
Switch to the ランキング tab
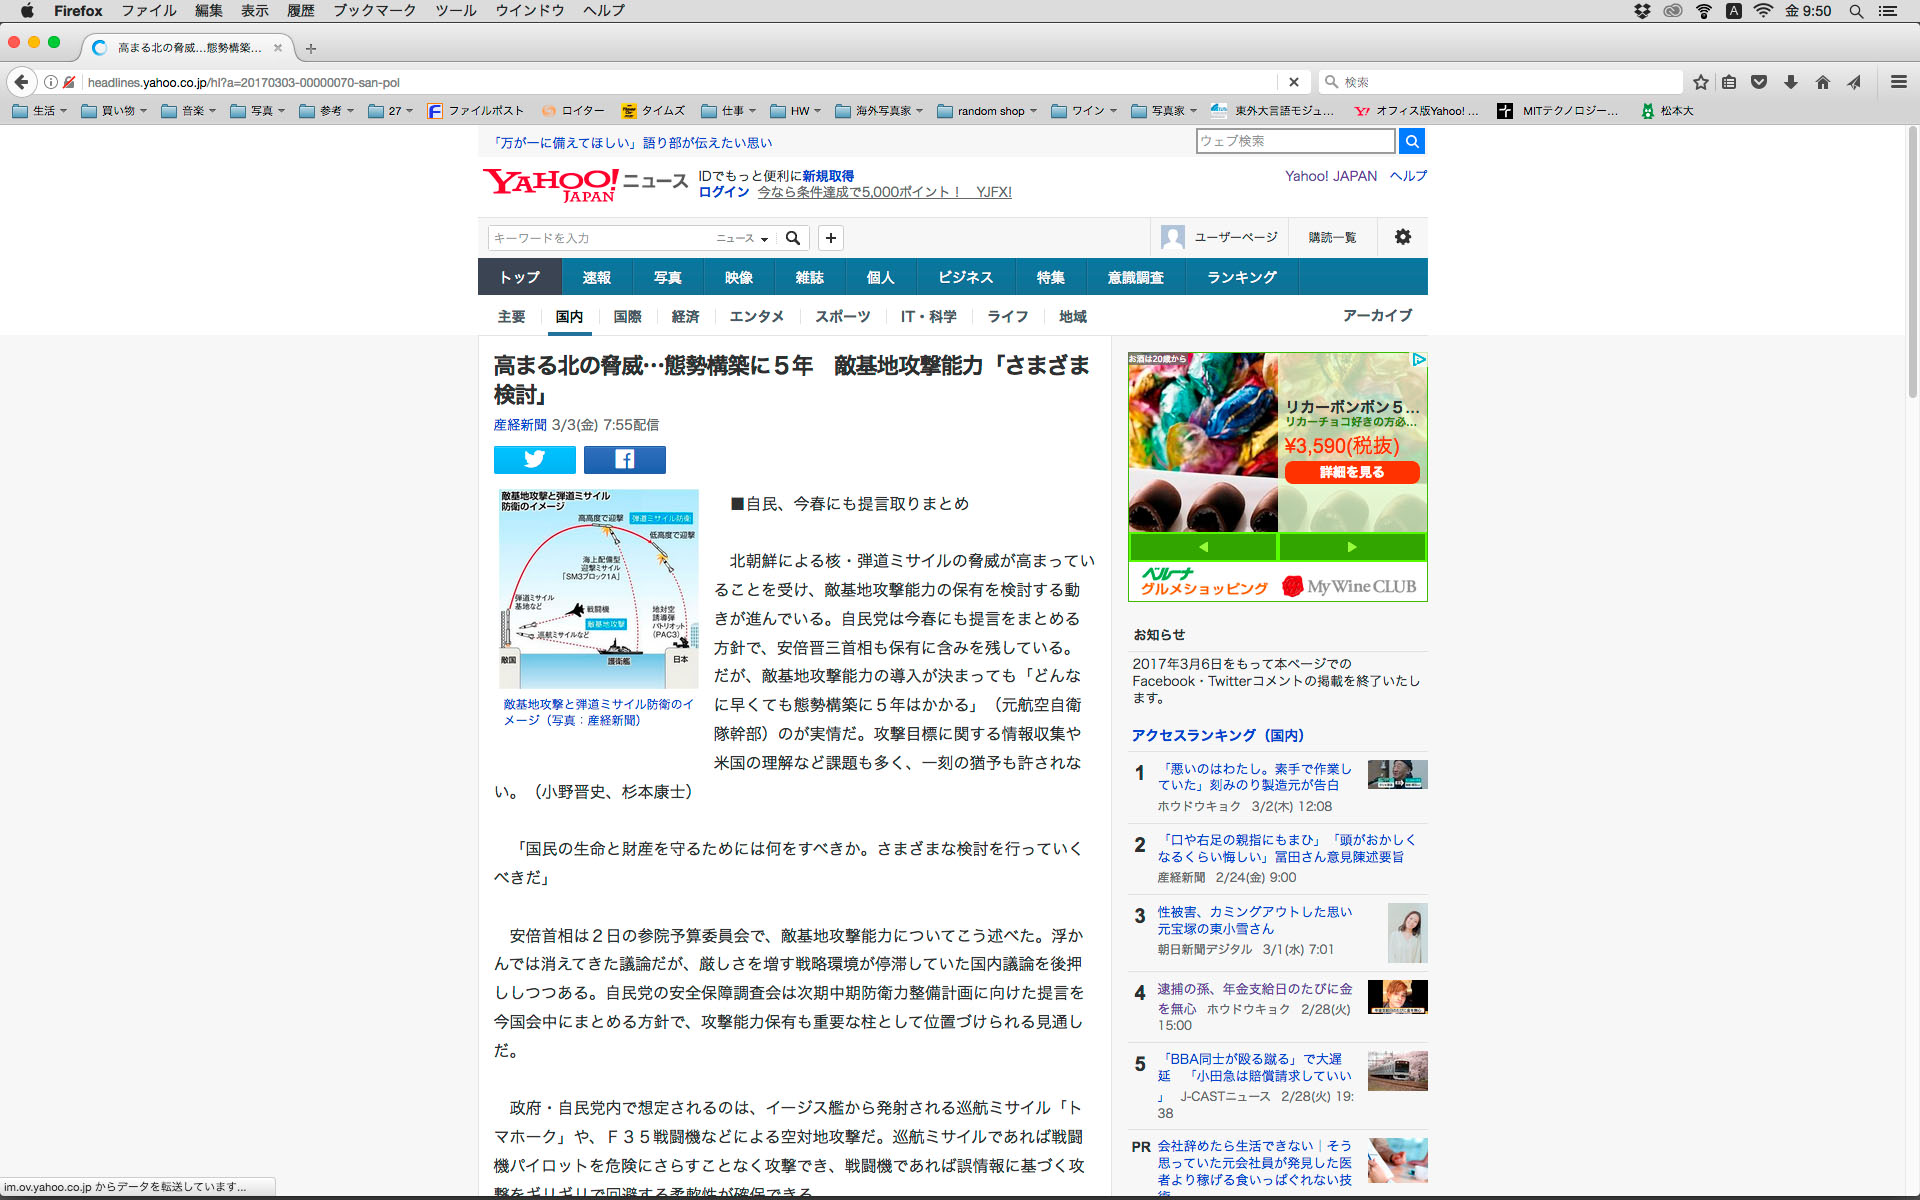point(1241,277)
